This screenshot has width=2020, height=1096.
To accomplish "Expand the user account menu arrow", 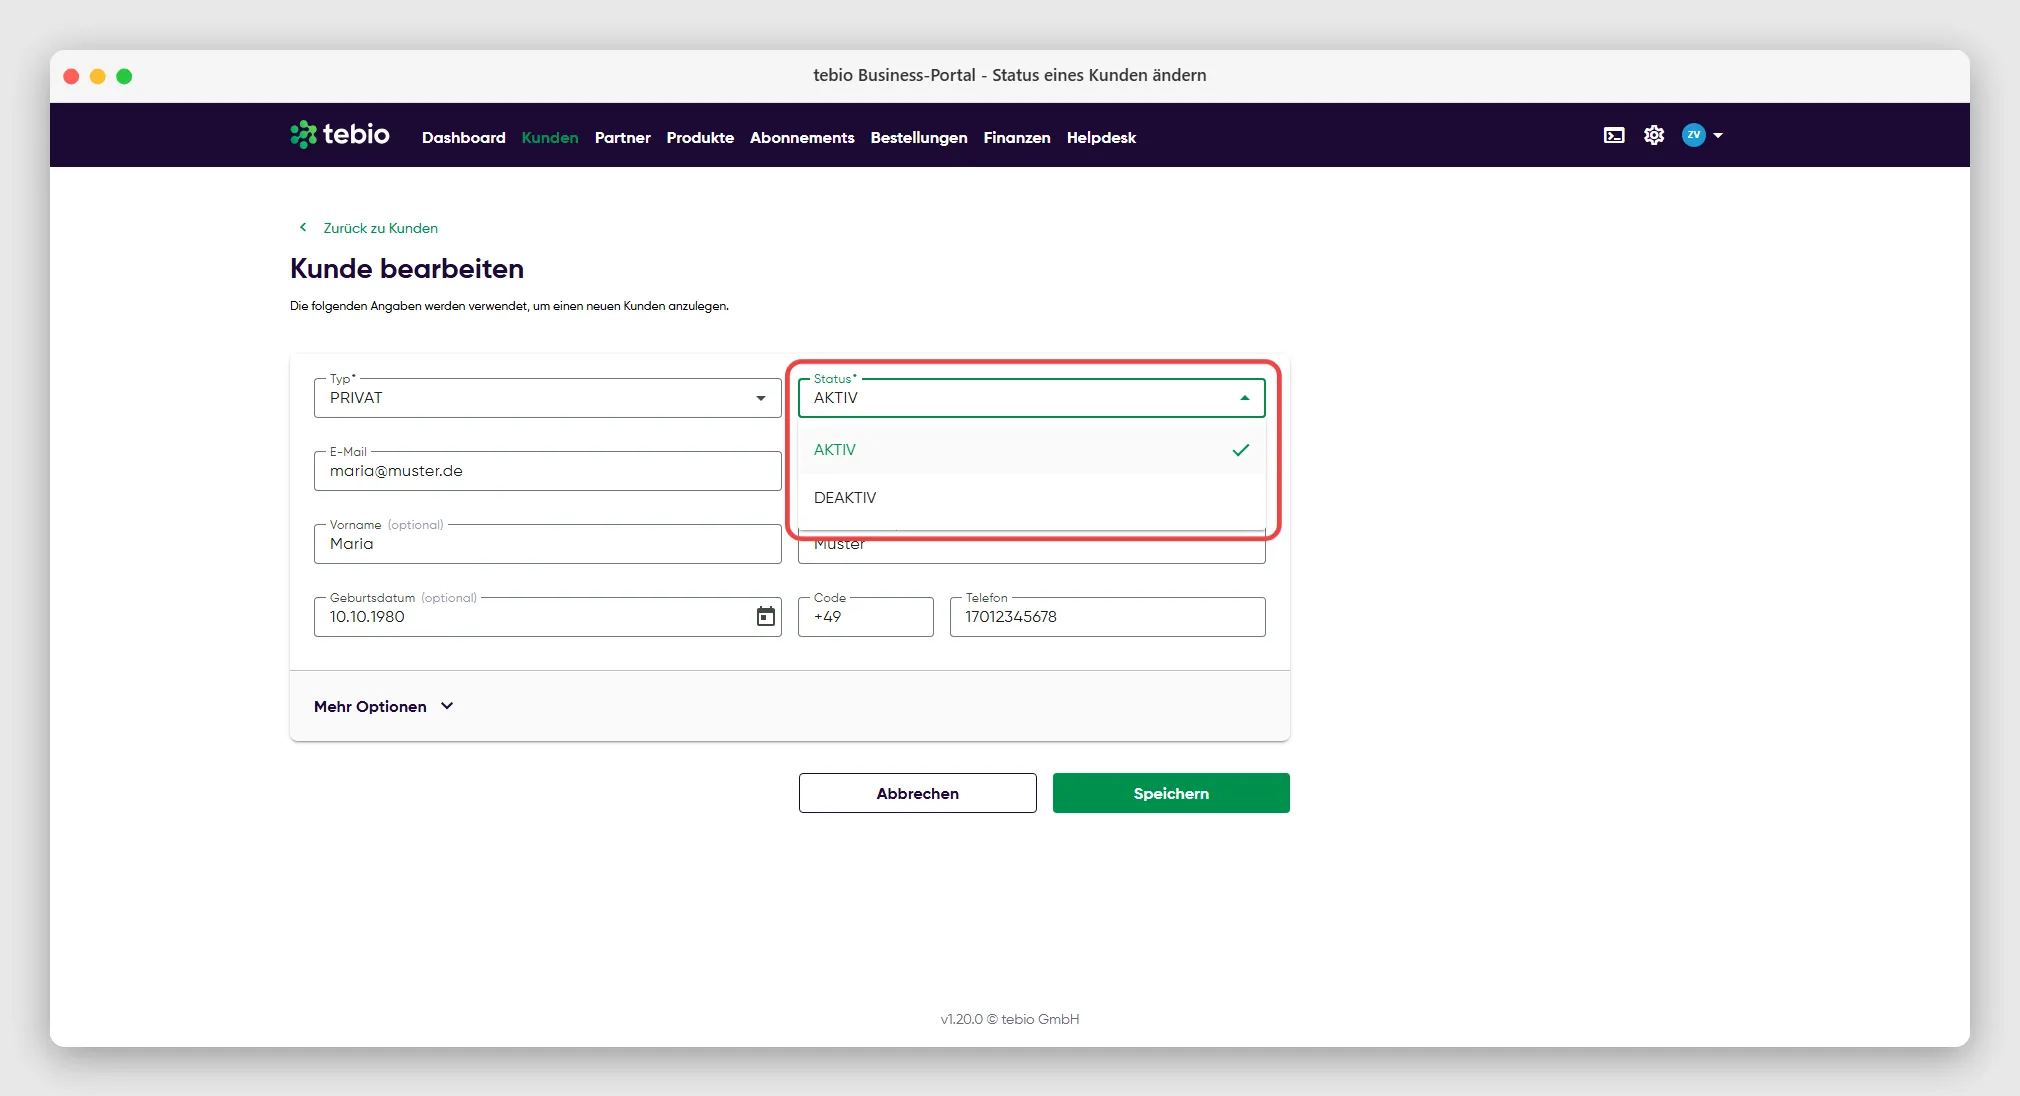I will click(x=1718, y=135).
